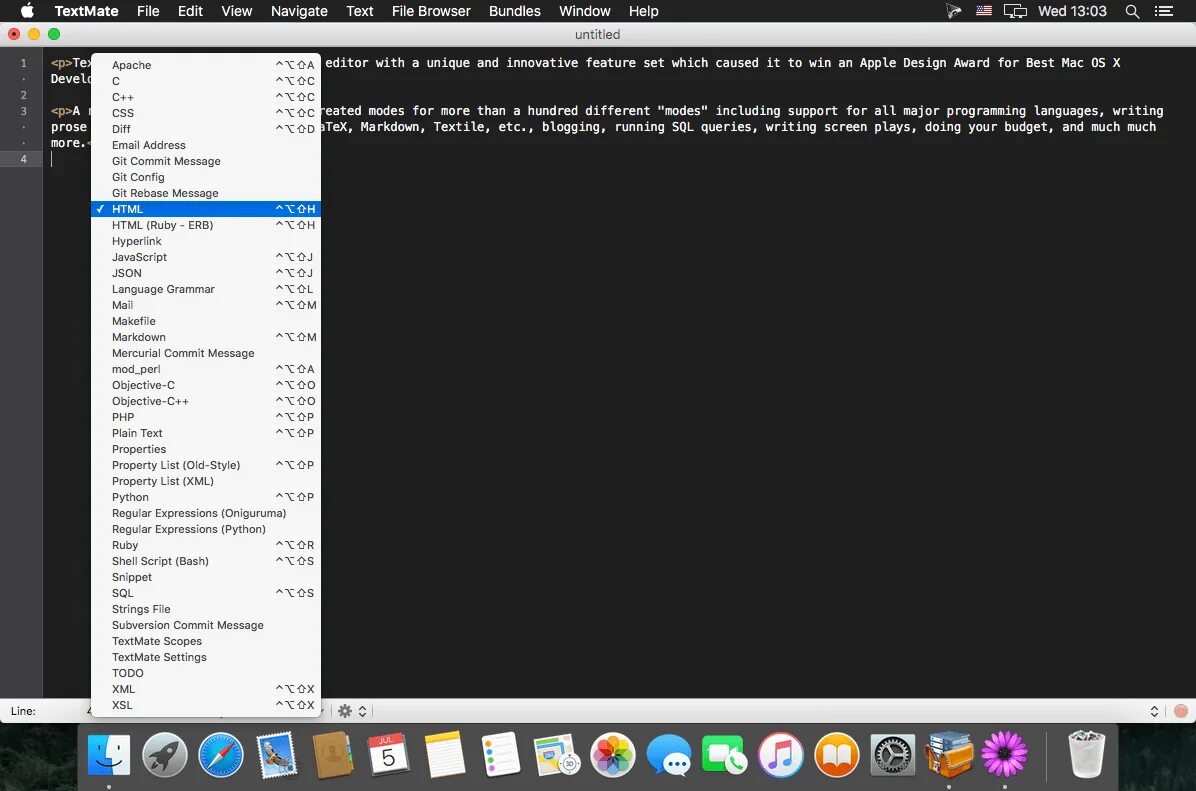The width and height of the screenshot is (1196, 791).
Task: Click the display mirroring icon in menu bar
Action: pos(1015,11)
